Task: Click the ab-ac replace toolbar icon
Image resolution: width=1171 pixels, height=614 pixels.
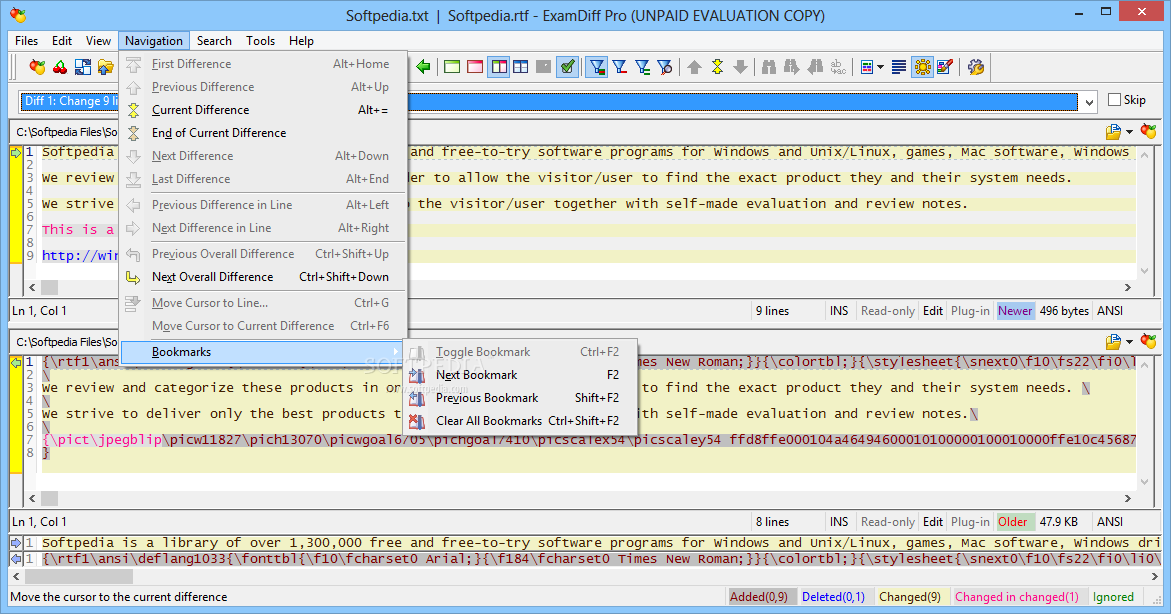Action: pyautogui.click(x=838, y=67)
